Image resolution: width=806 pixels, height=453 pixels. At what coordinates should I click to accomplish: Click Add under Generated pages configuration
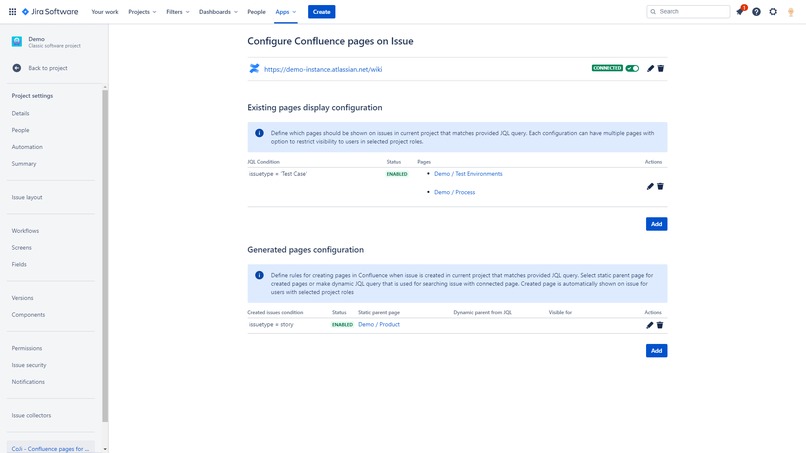point(656,351)
